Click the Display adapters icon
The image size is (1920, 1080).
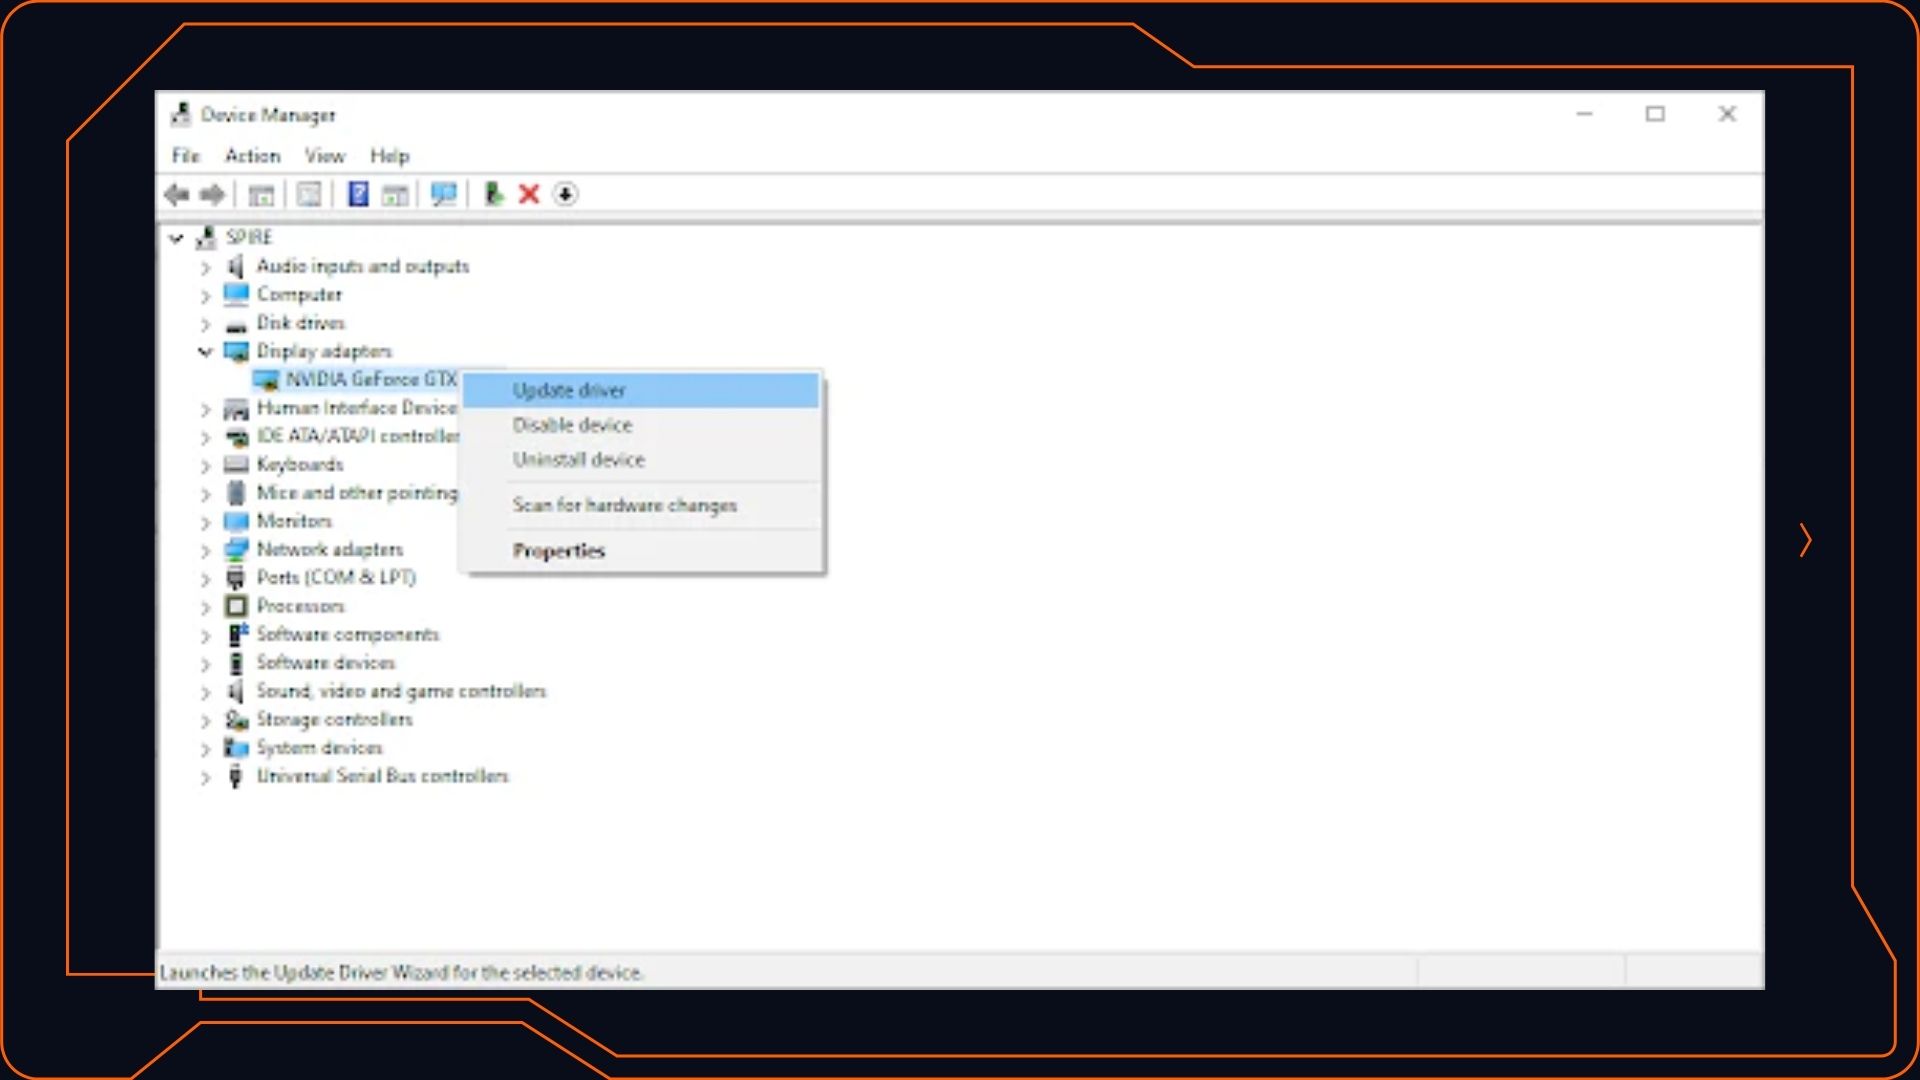(x=236, y=351)
